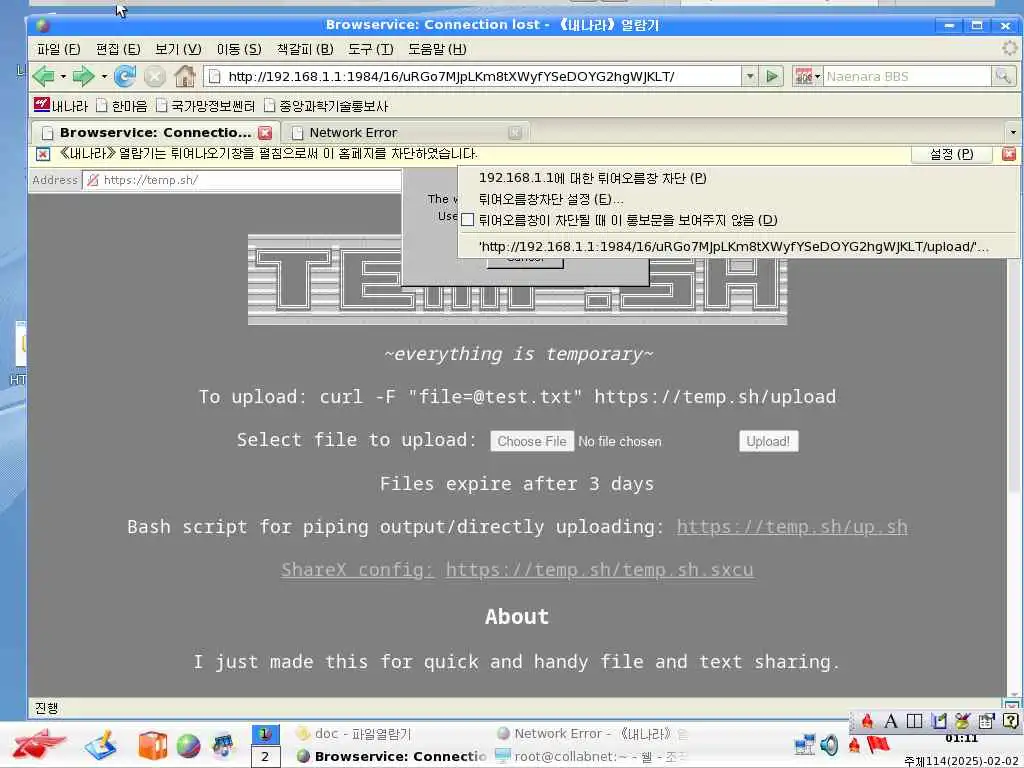Screen dimensions: 1024x768
Task: Dismiss the popup-blocked notification bar
Action: click(x=1009, y=154)
